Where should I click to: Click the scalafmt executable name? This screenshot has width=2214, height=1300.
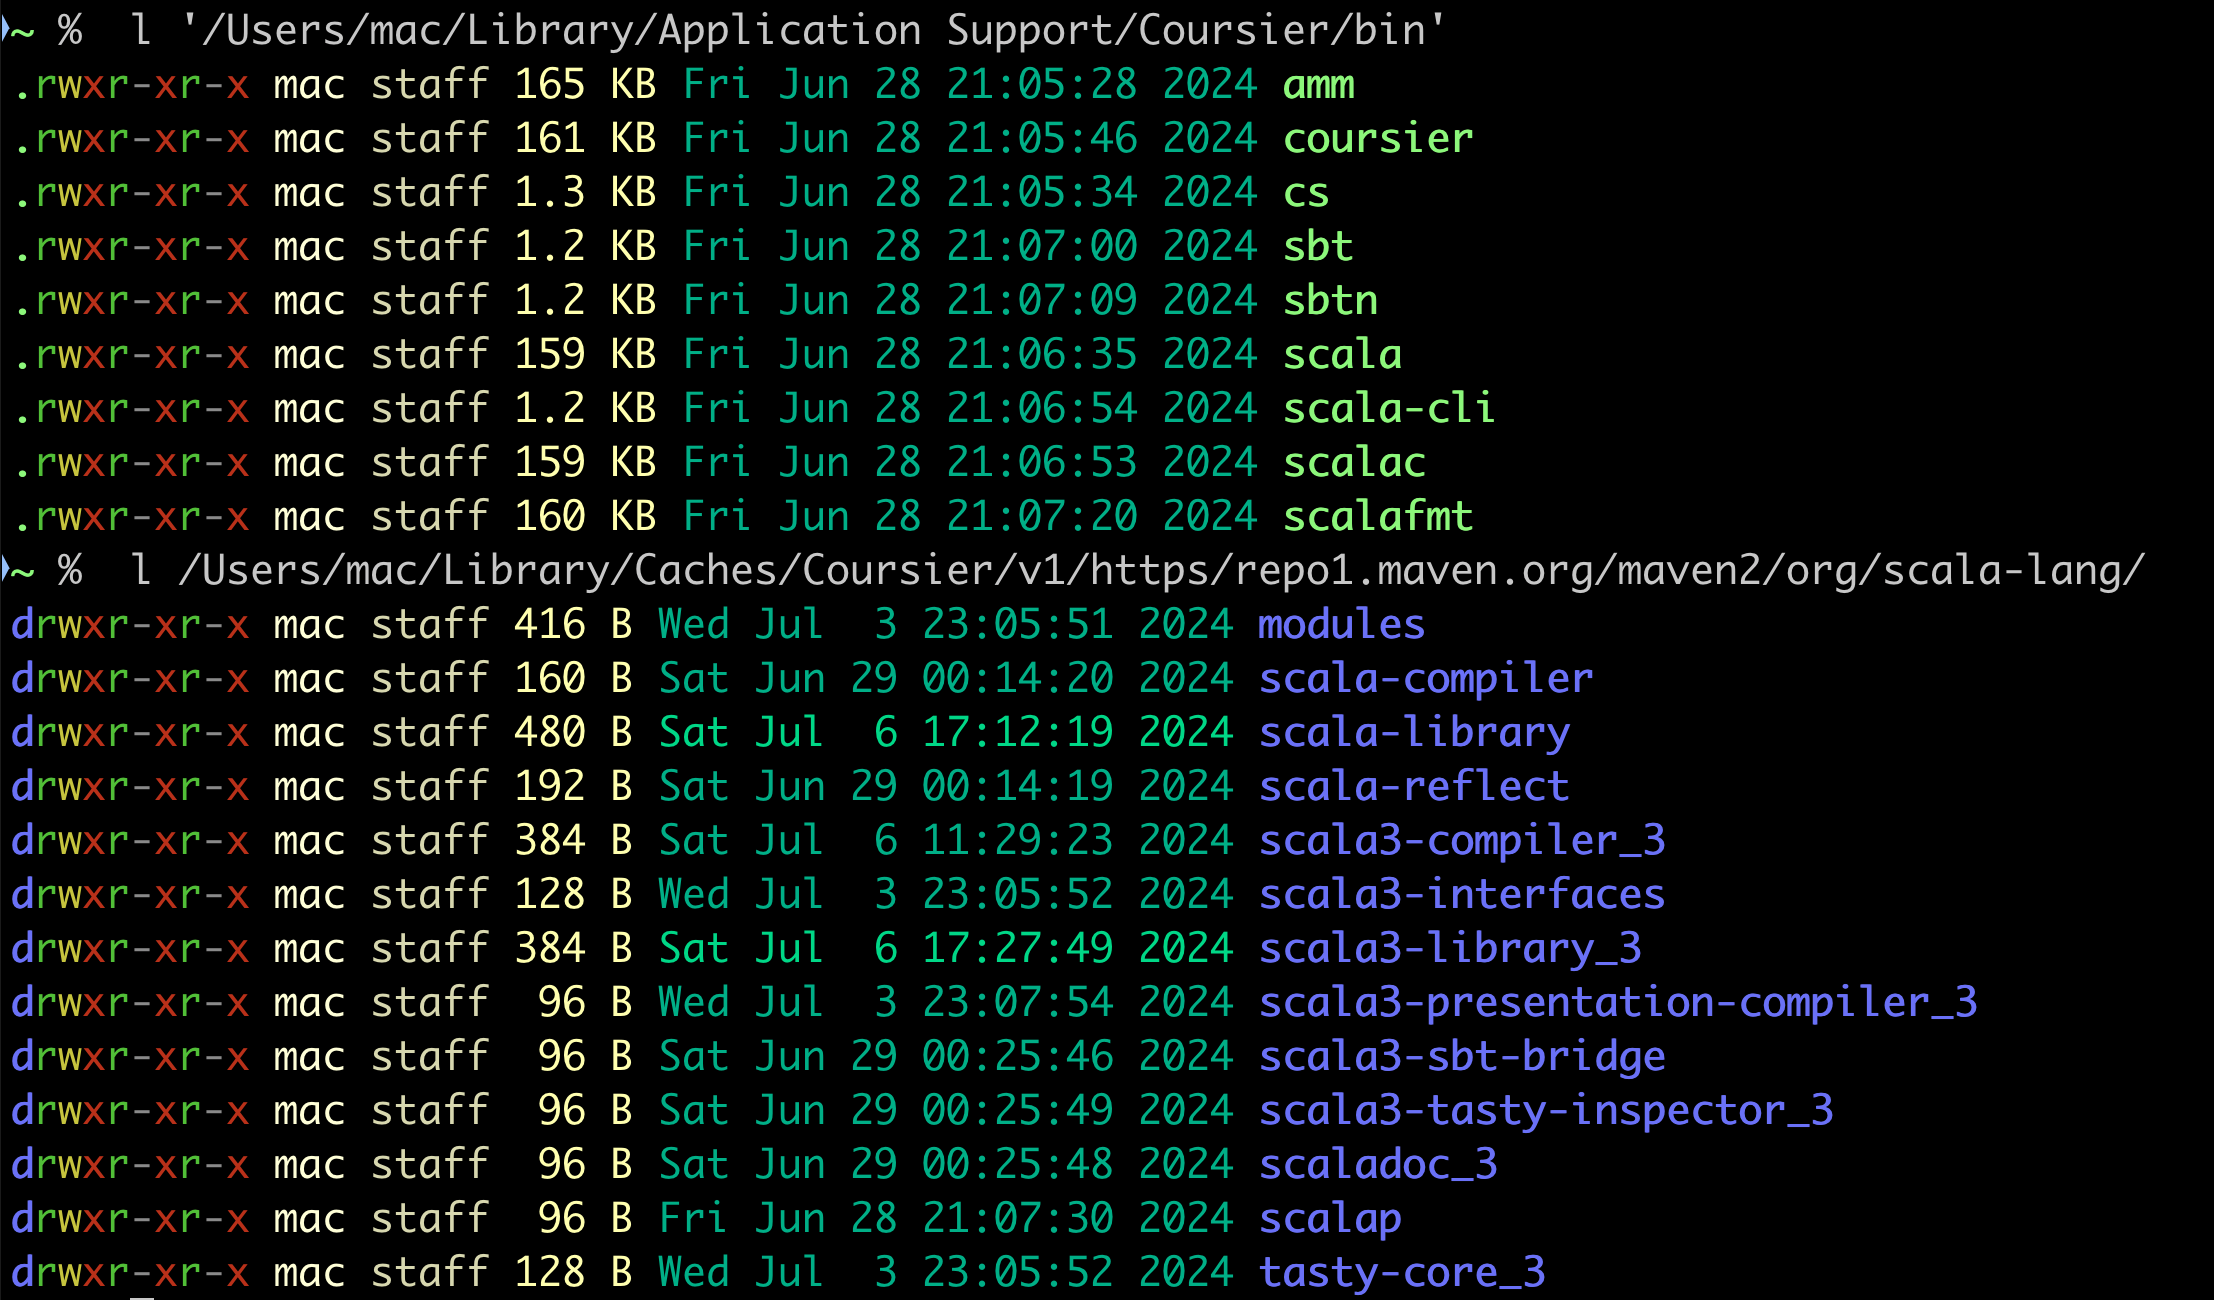[x=1377, y=518]
